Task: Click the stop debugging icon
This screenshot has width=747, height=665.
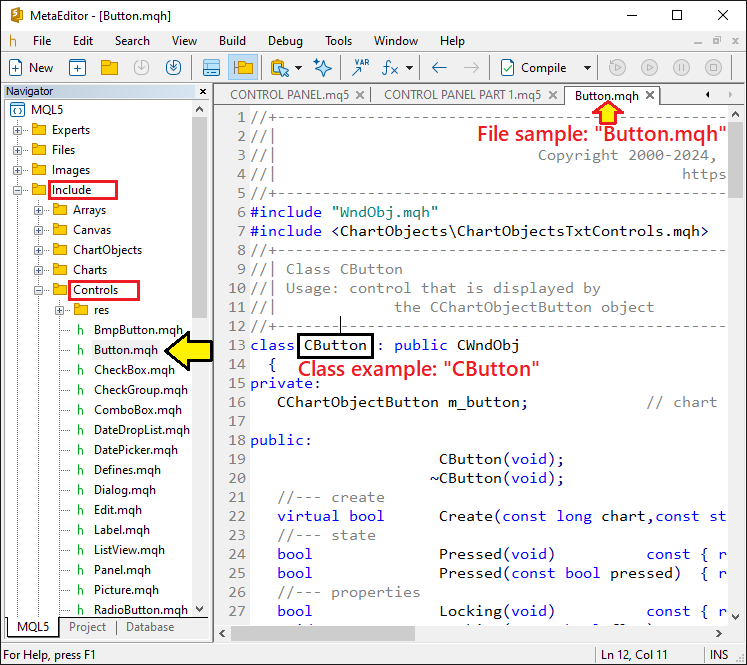Action: (713, 68)
